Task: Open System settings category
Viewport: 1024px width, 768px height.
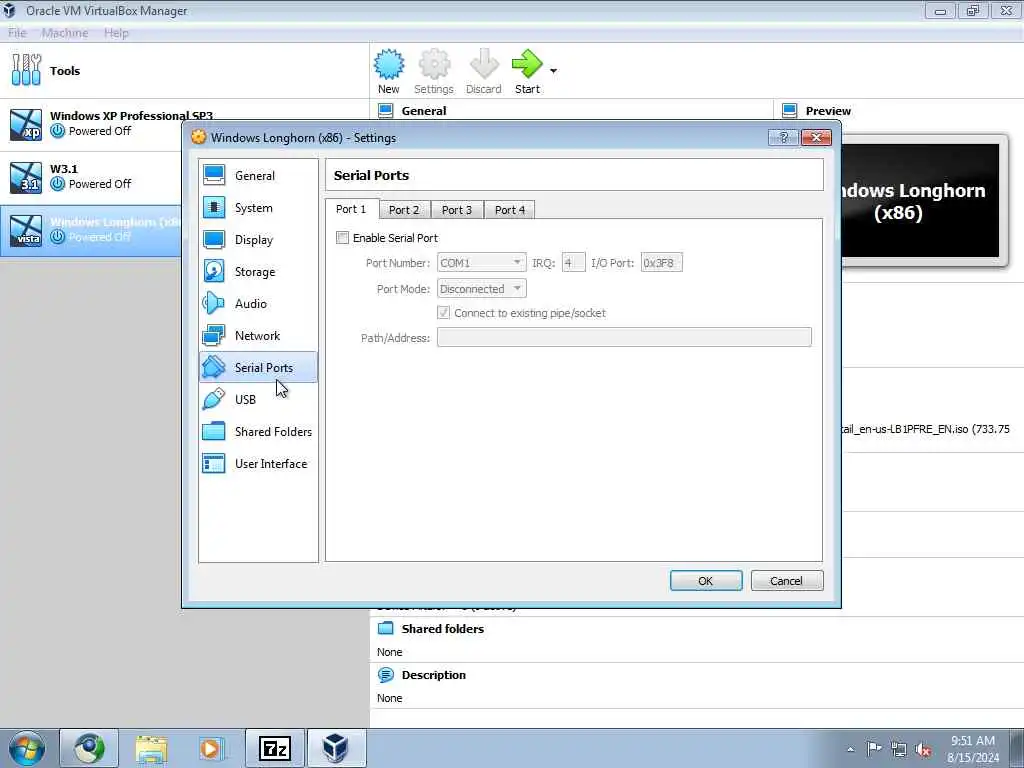Action: [258, 208]
